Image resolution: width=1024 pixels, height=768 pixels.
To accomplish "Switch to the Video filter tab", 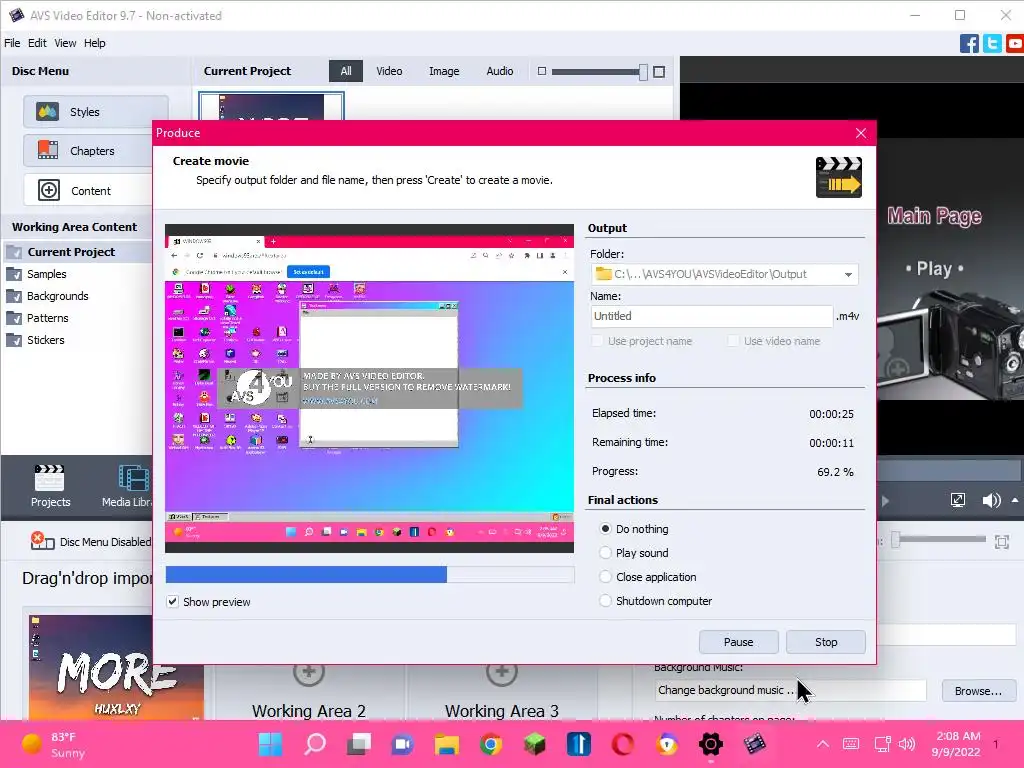I will [x=389, y=71].
